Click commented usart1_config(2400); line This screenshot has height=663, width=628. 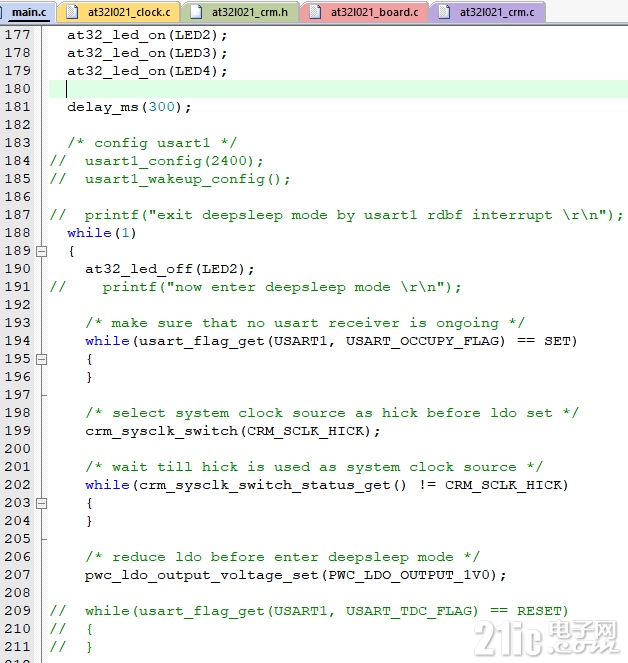click(156, 161)
